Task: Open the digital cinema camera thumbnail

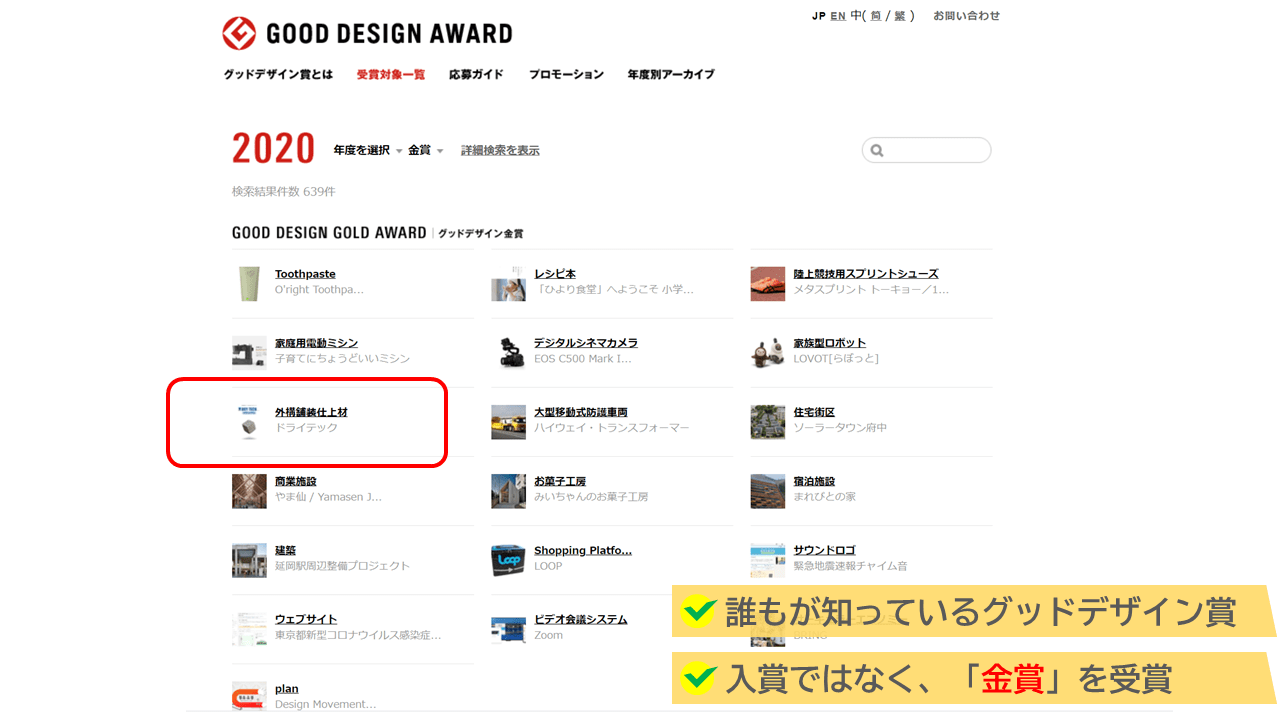Action: (x=508, y=352)
